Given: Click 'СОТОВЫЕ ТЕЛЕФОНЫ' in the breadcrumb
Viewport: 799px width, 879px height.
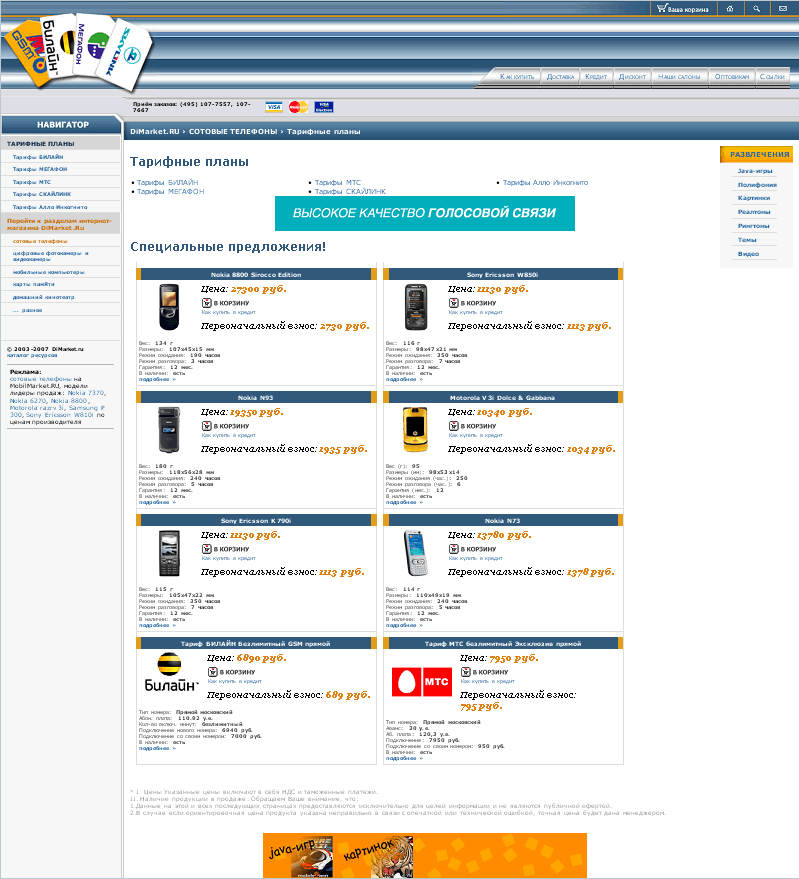Looking at the screenshot, I should 233,132.
